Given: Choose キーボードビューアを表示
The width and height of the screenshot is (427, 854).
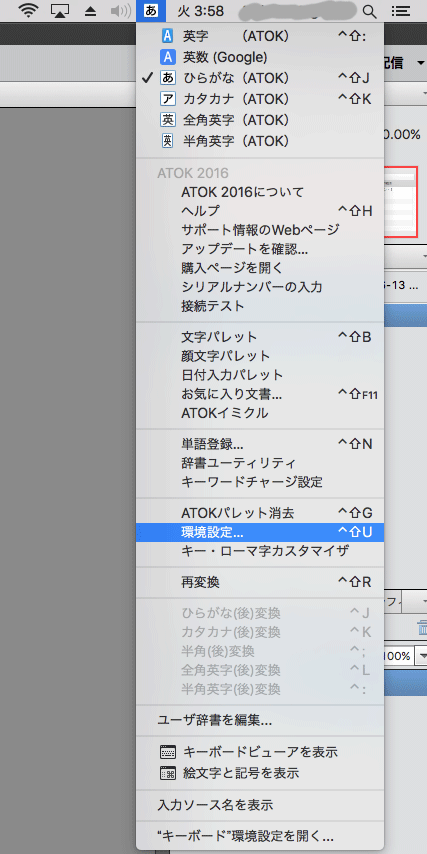Looking at the screenshot, I should [260, 752].
